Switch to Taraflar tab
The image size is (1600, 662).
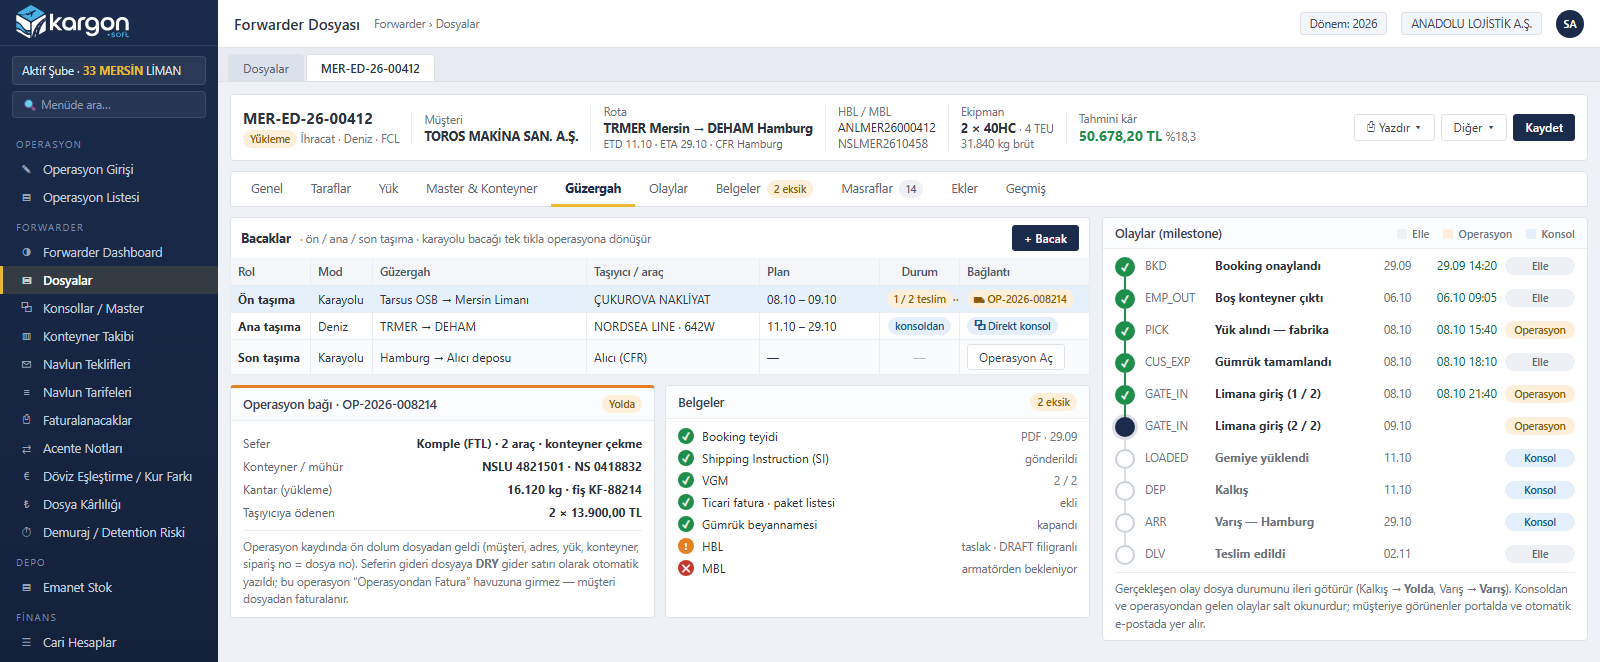(x=331, y=189)
